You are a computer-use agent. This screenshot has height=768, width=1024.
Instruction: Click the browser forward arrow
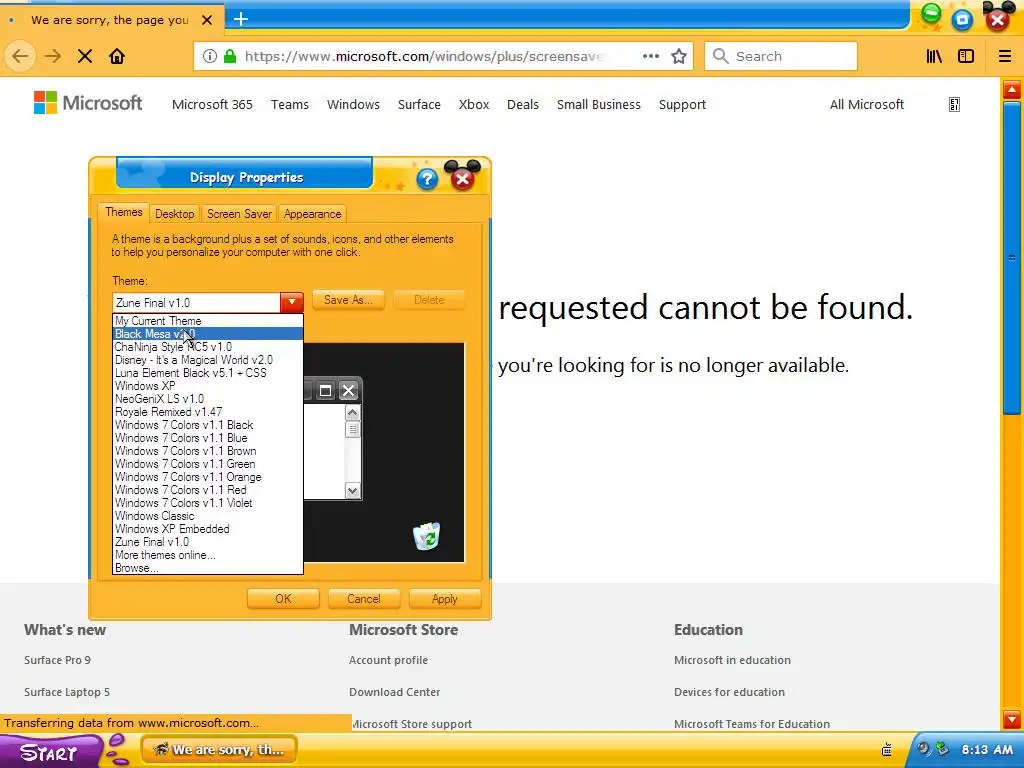pos(53,56)
